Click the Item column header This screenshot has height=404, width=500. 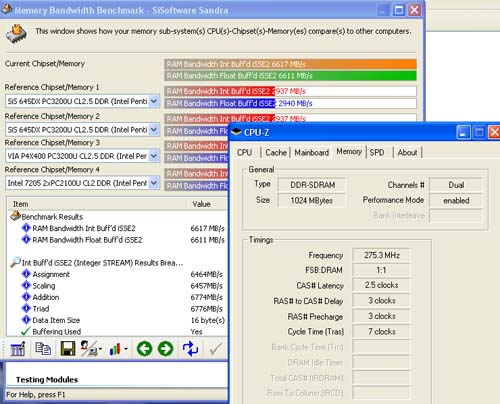97,204
